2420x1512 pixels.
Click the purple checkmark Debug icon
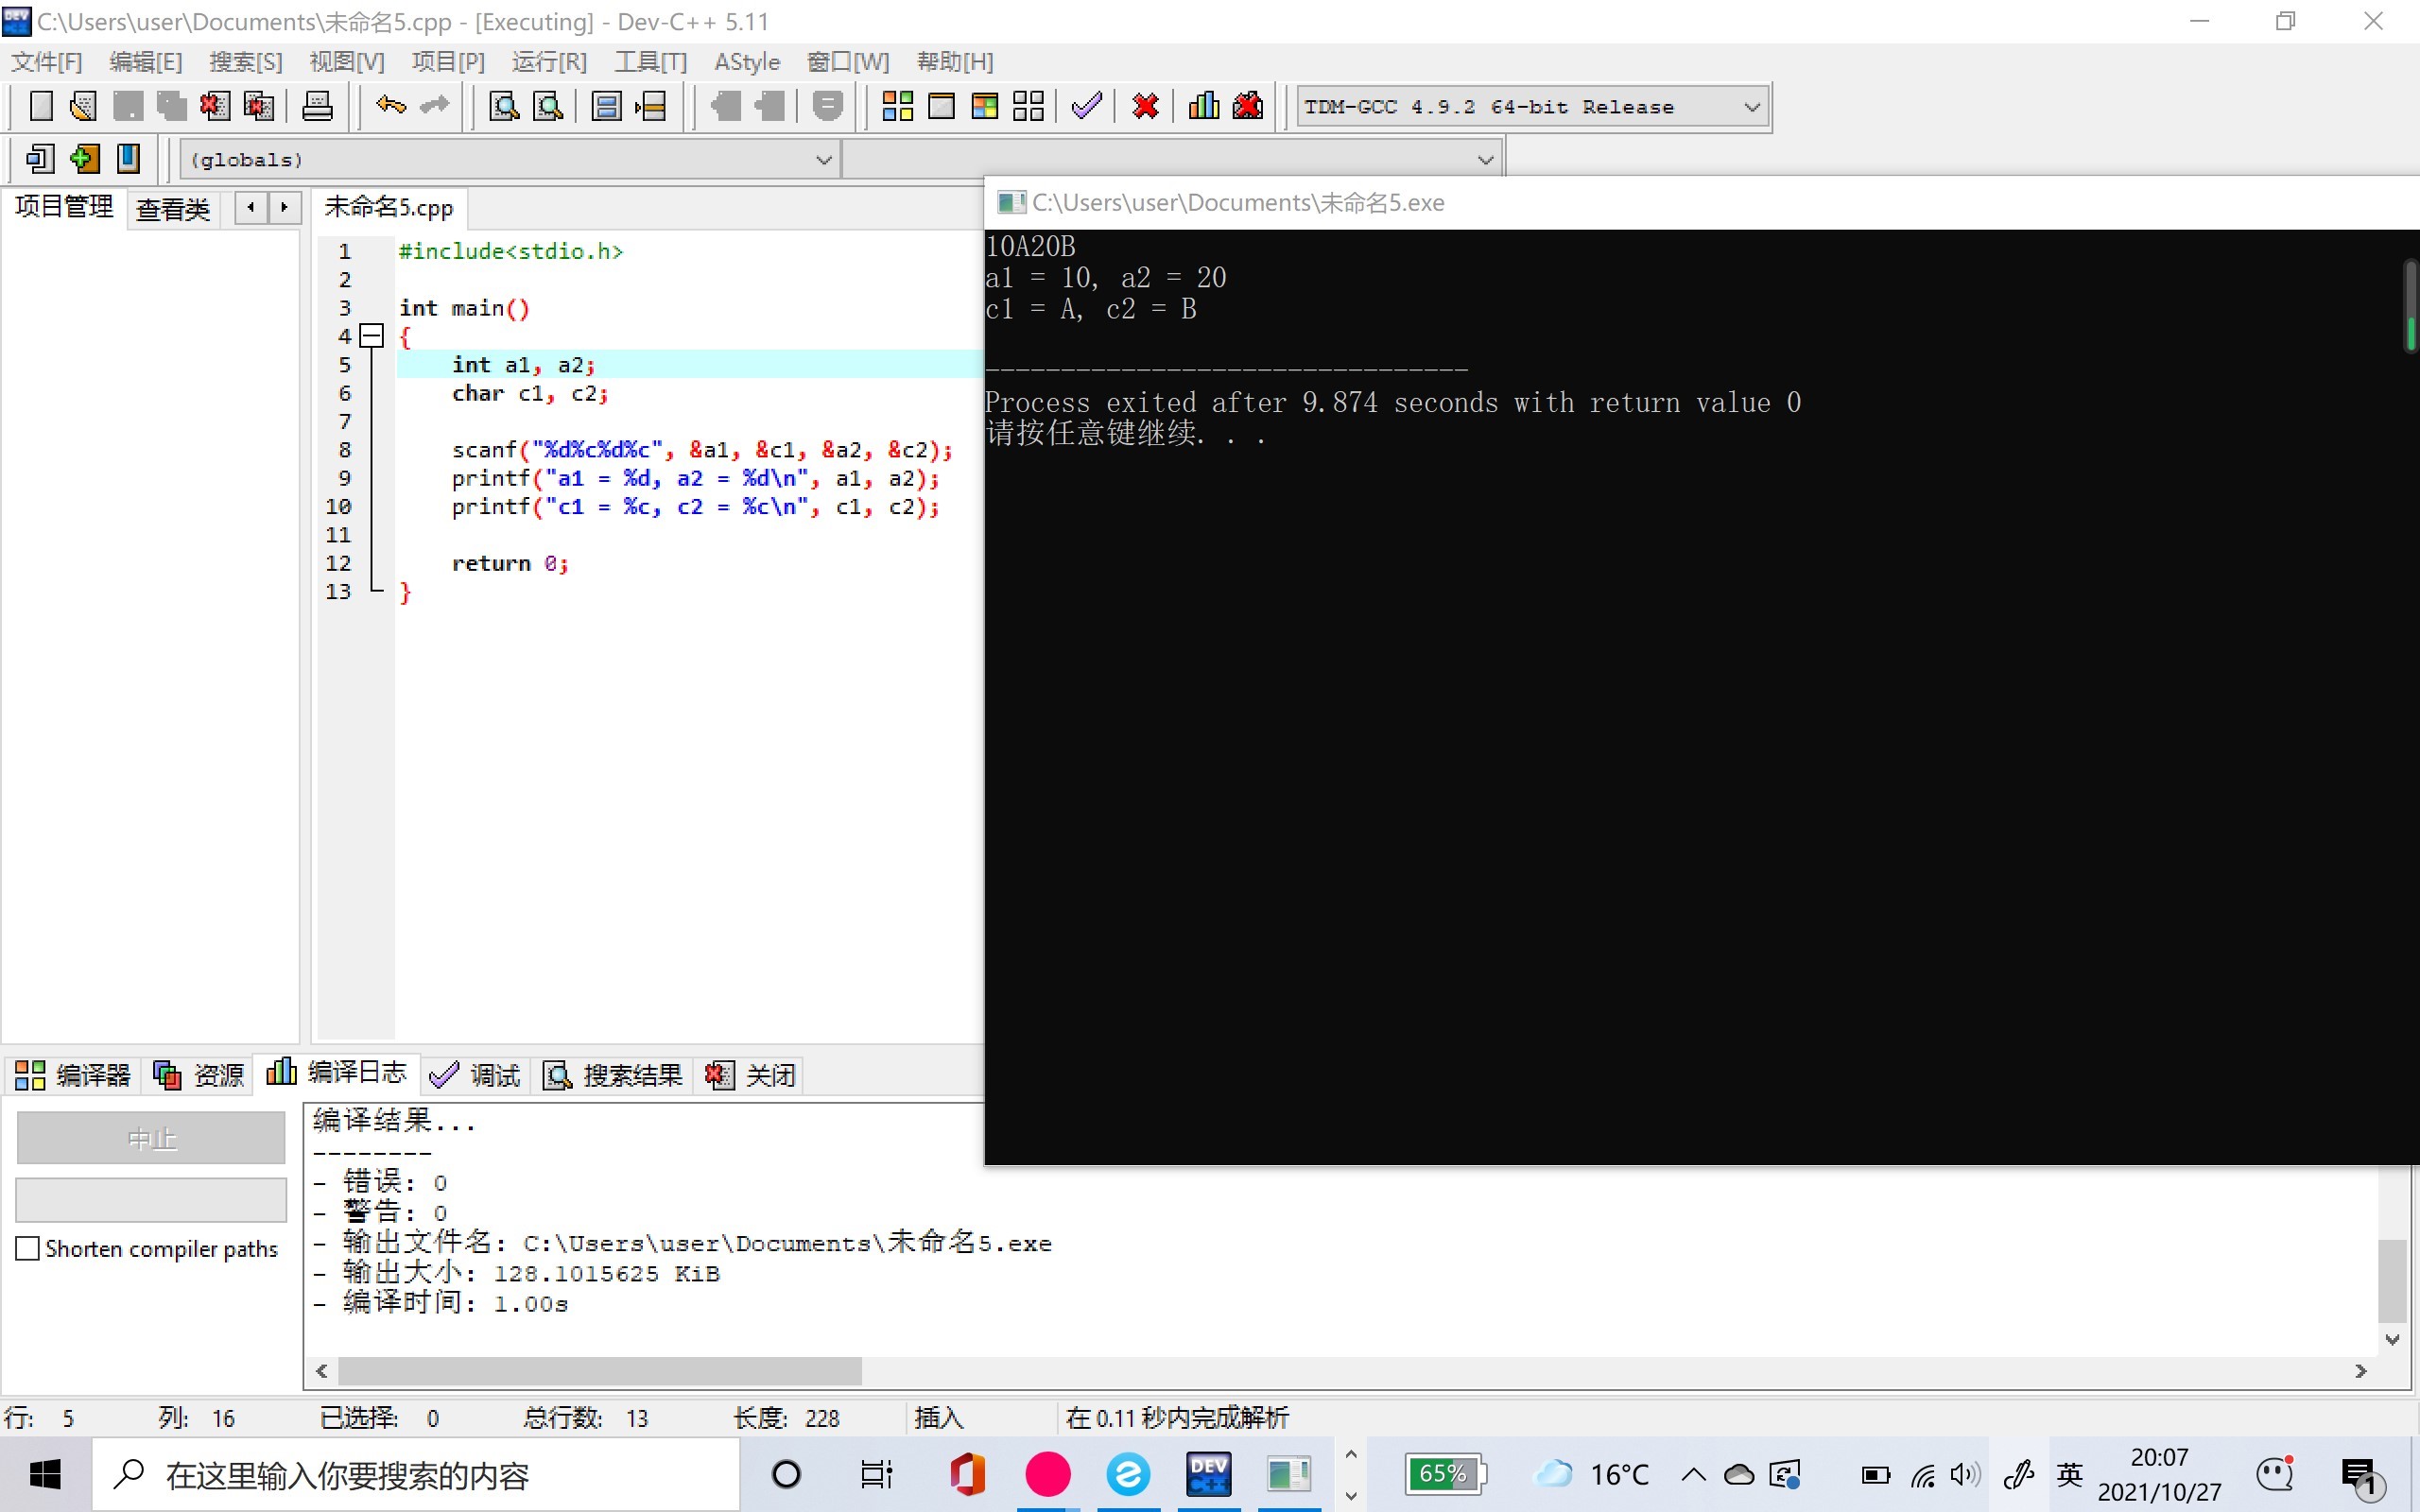pos(1086,106)
